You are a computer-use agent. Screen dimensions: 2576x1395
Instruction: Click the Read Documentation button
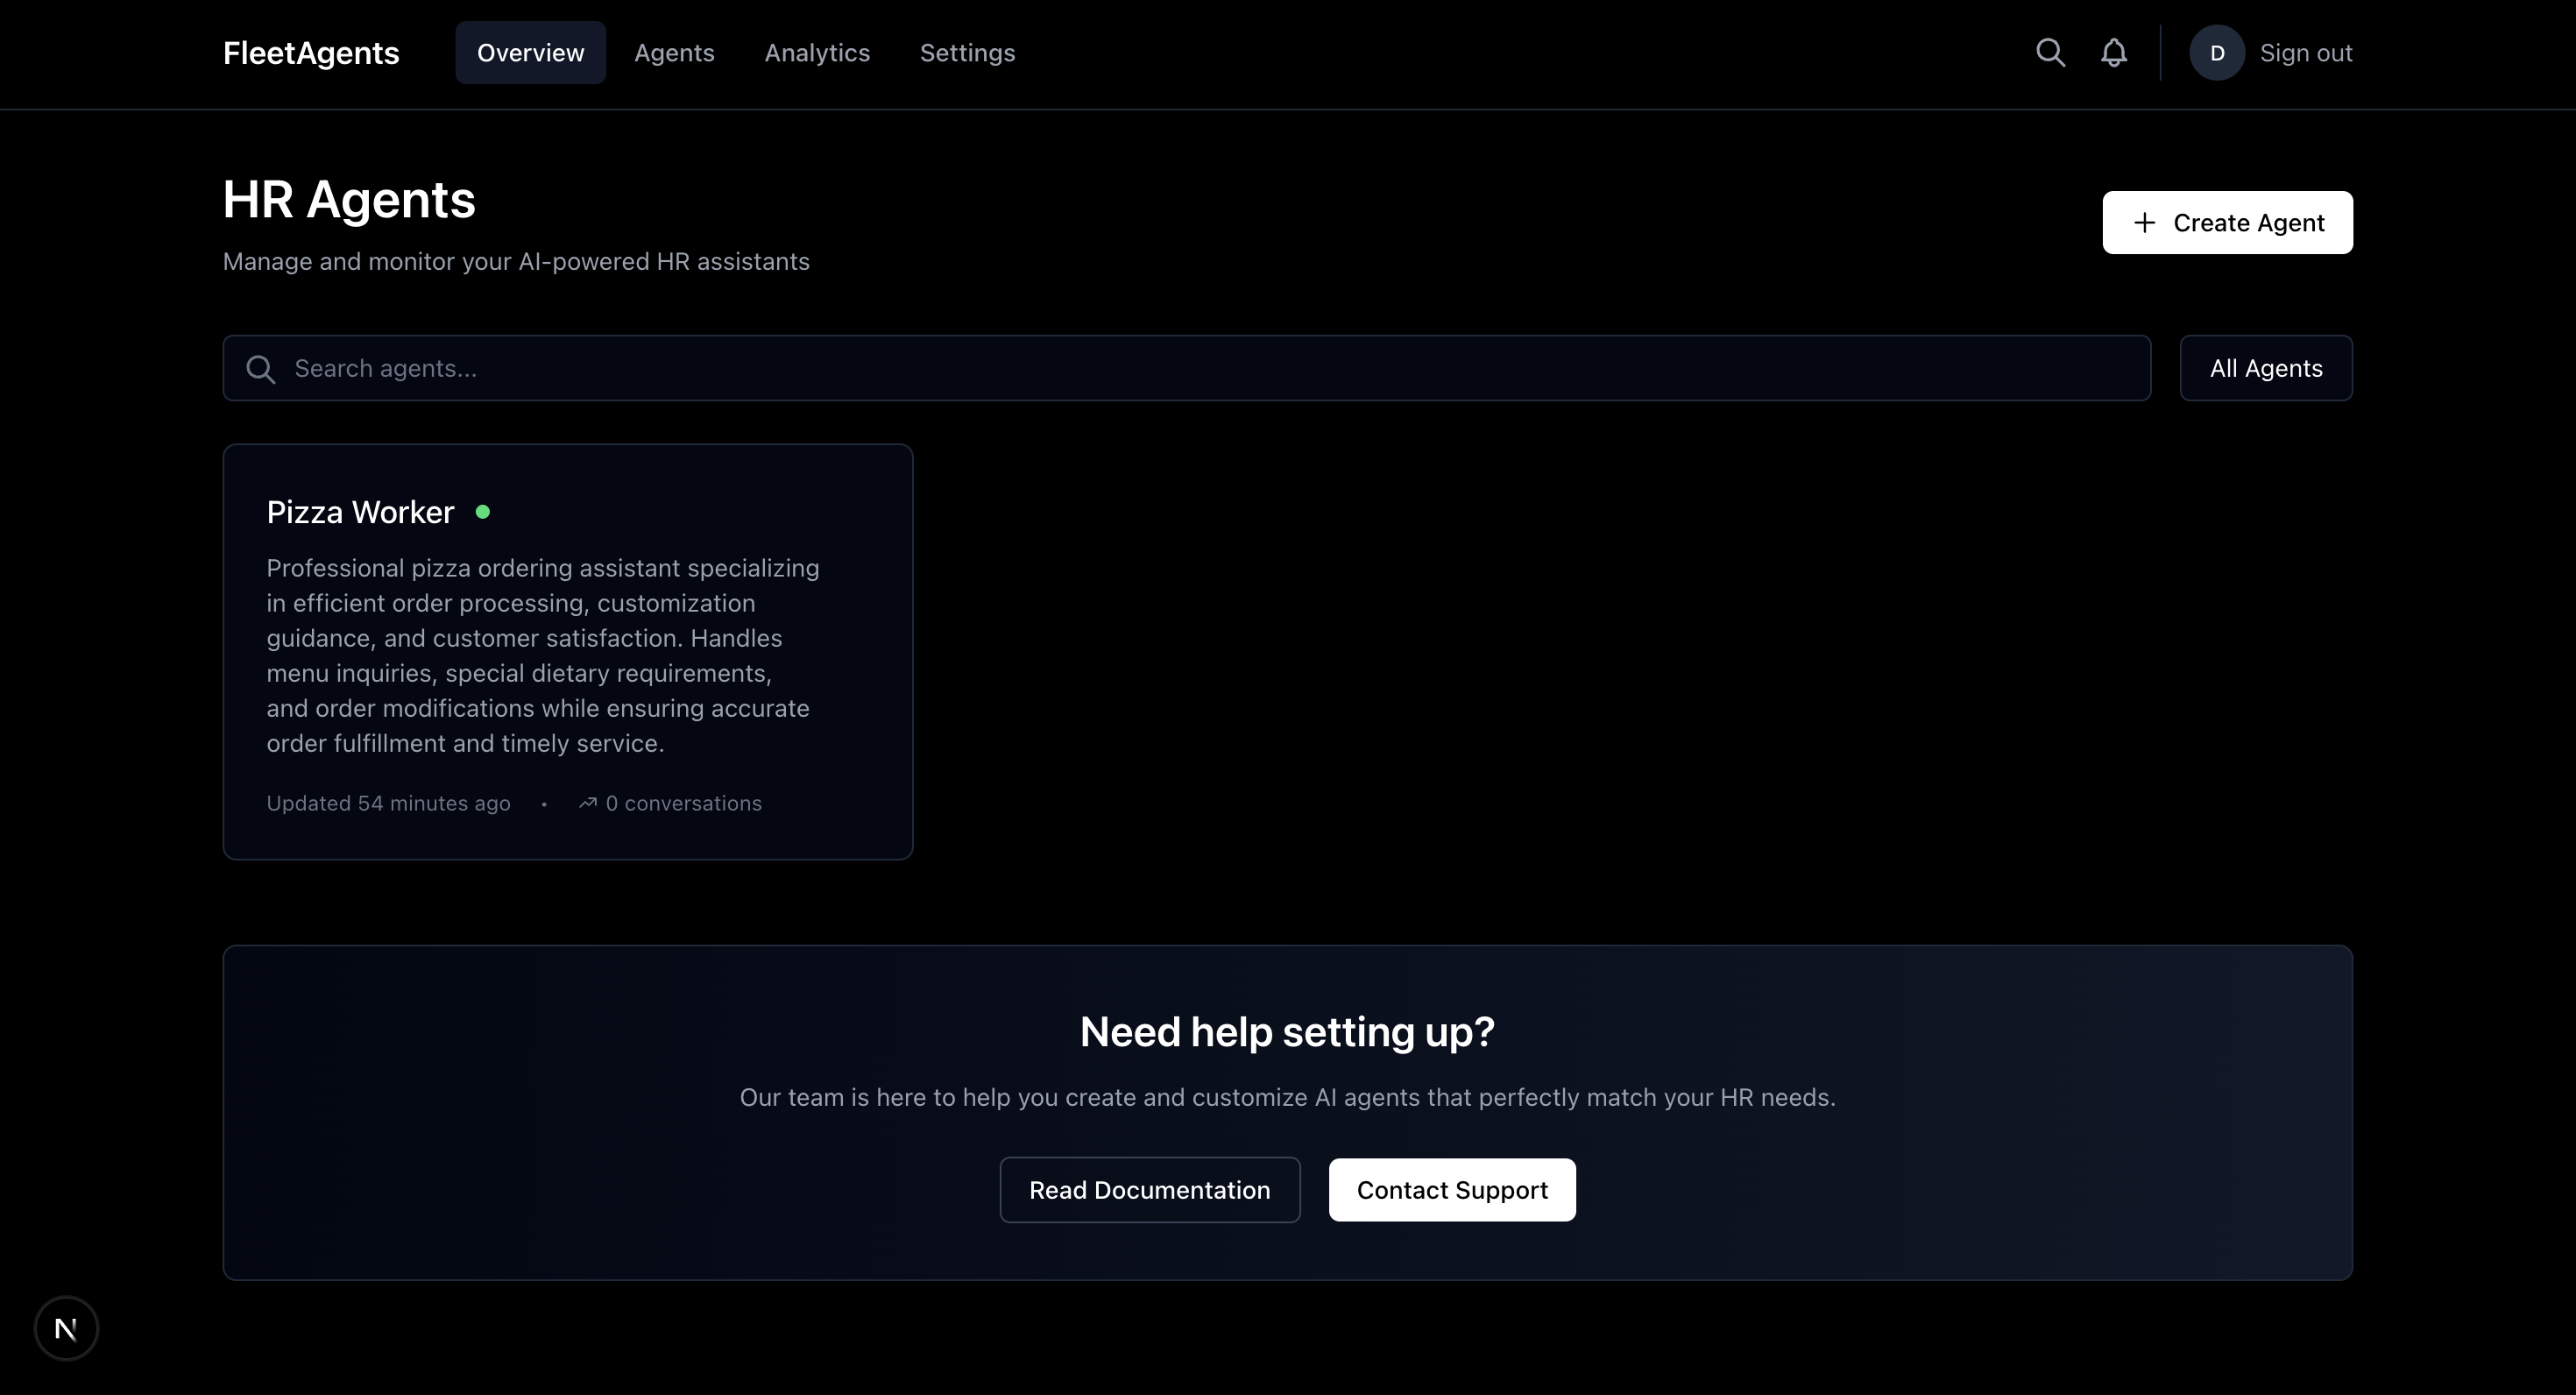(x=1149, y=1190)
